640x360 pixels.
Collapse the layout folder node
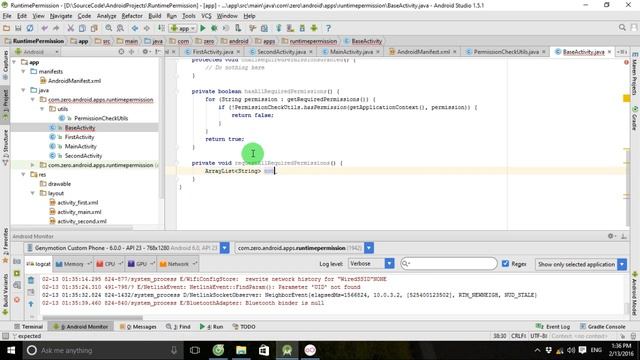pyautogui.click(x=33, y=193)
